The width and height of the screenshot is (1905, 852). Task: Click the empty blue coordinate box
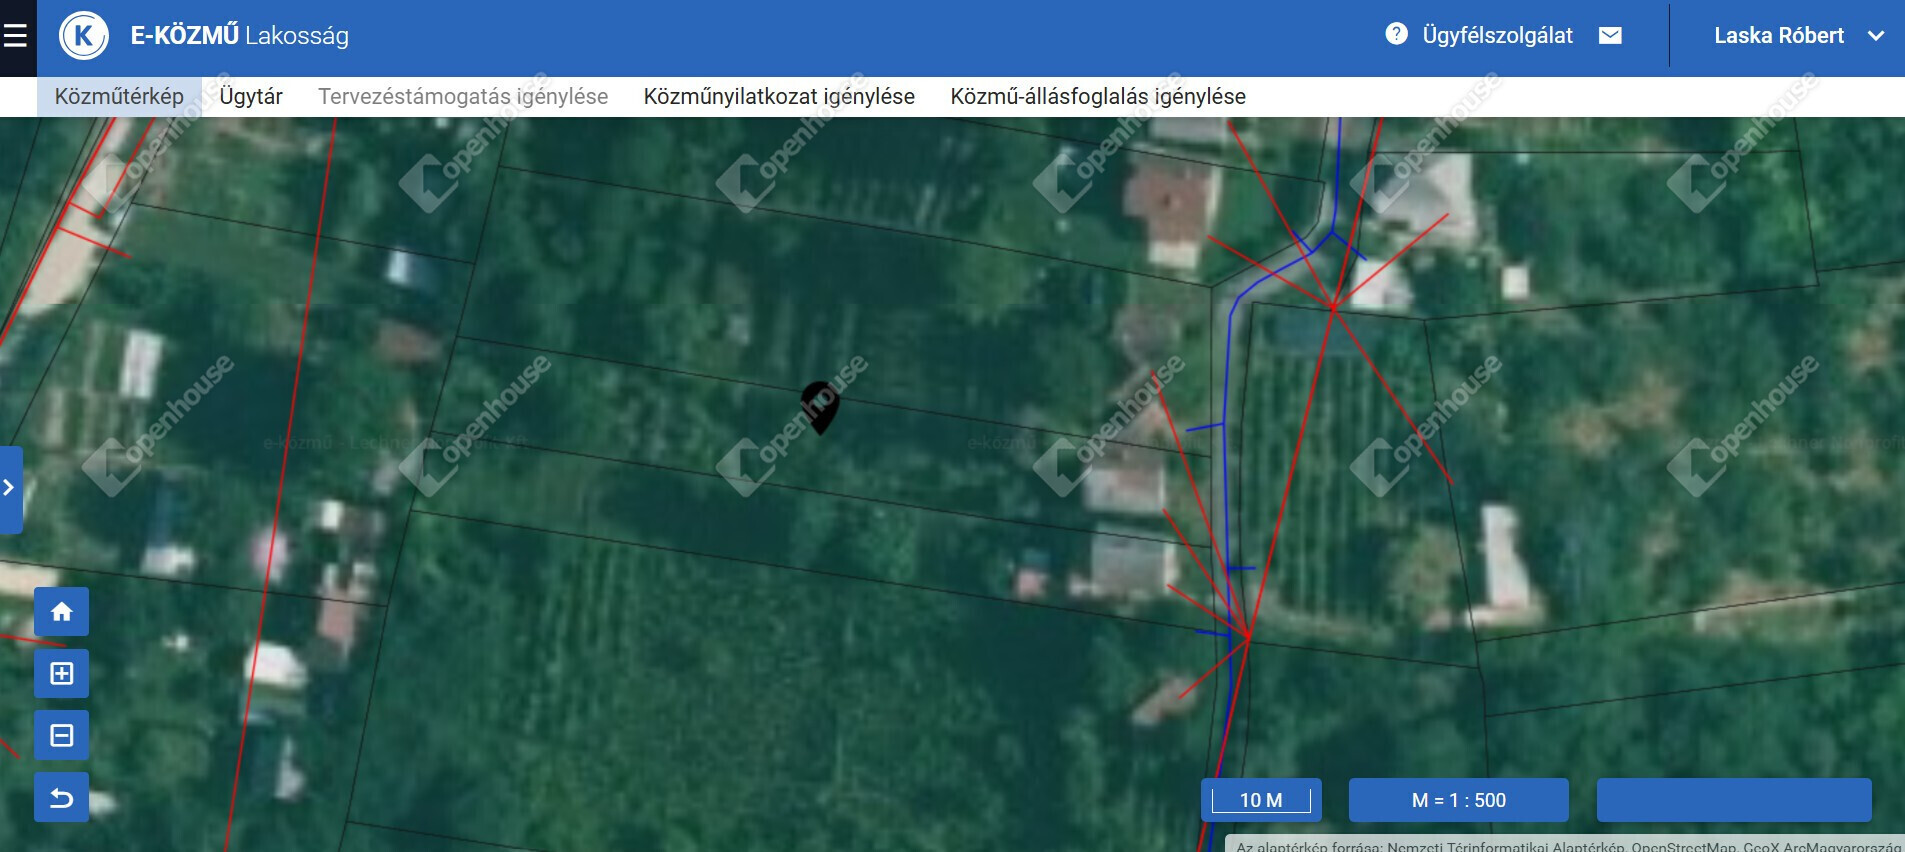pyautogui.click(x=1734, y=800)
